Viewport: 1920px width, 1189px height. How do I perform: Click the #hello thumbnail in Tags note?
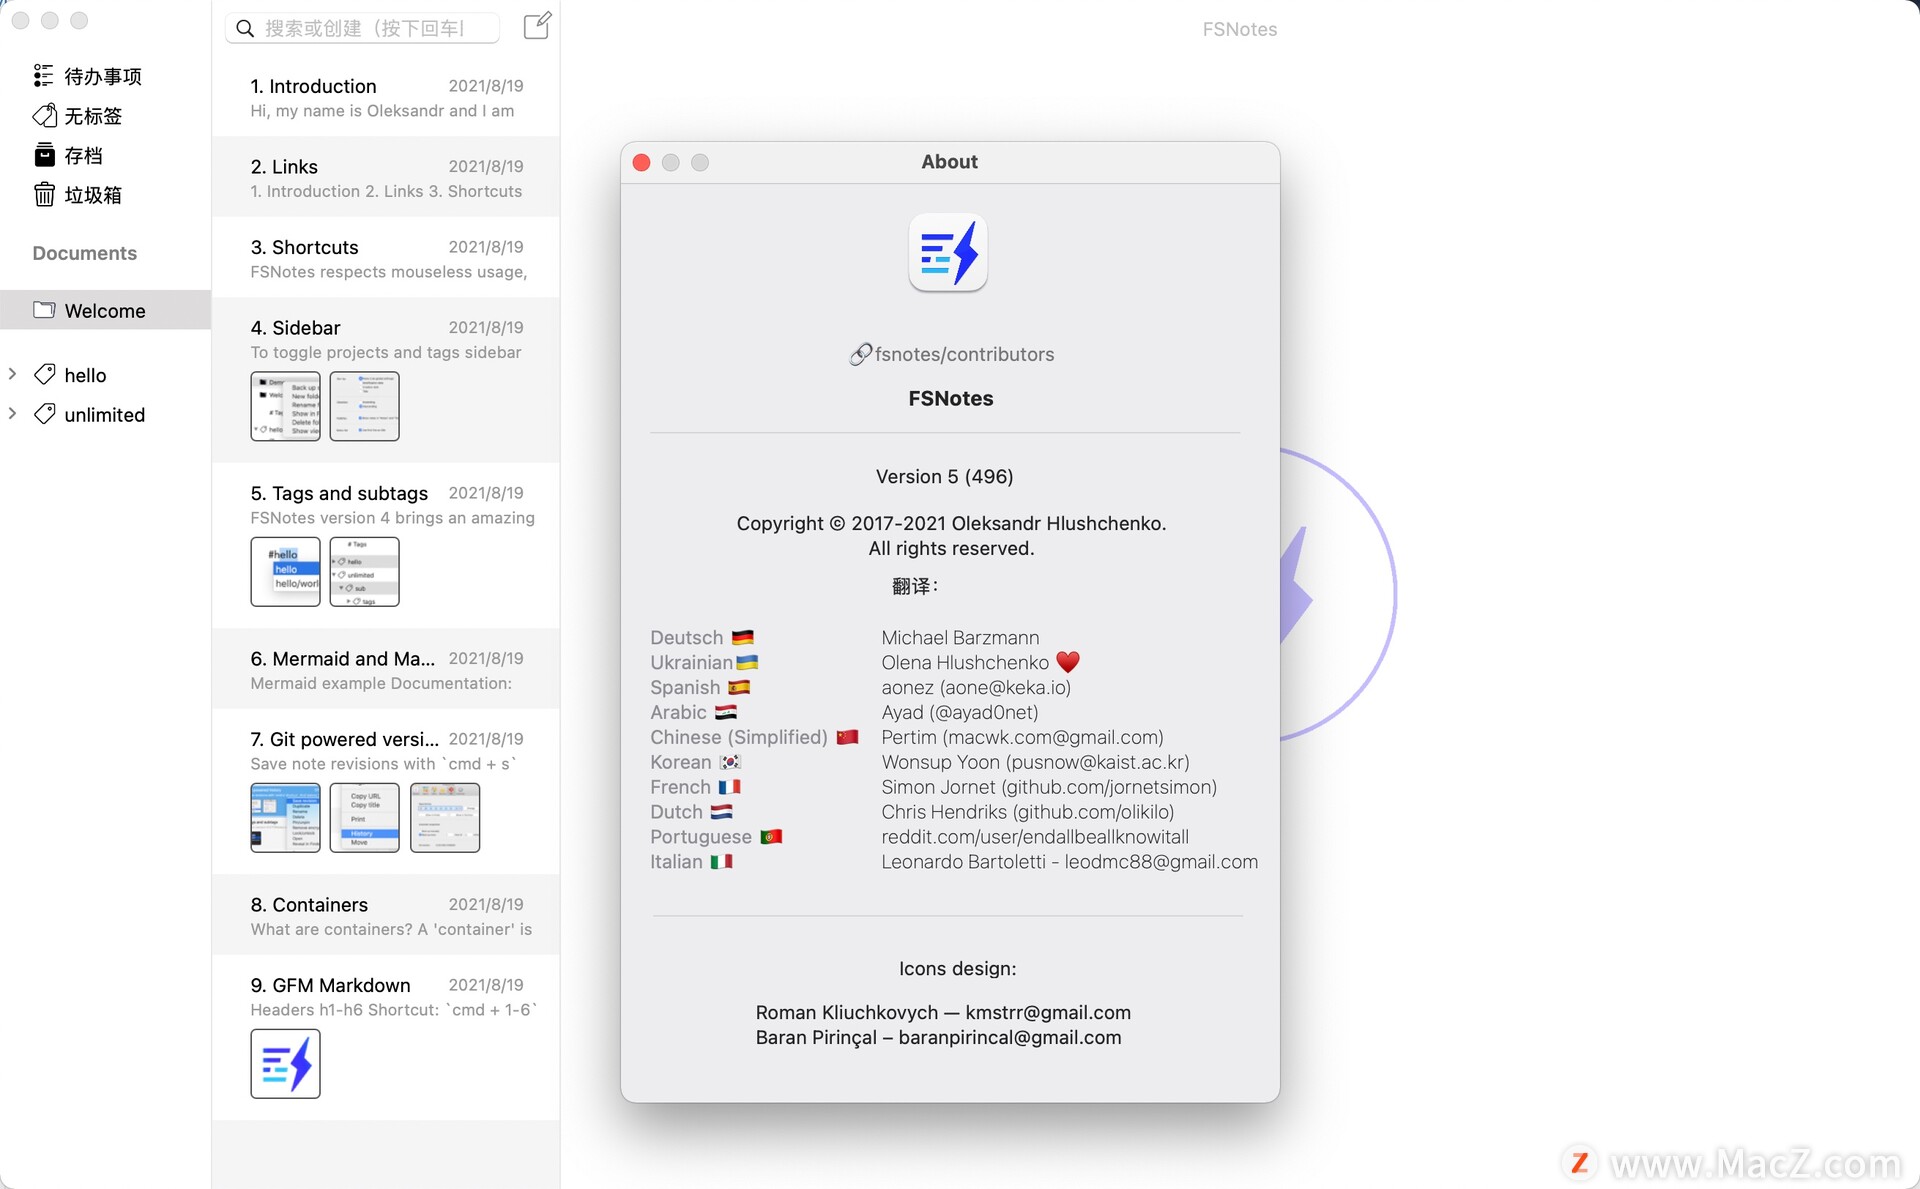[x=285, y=572]
